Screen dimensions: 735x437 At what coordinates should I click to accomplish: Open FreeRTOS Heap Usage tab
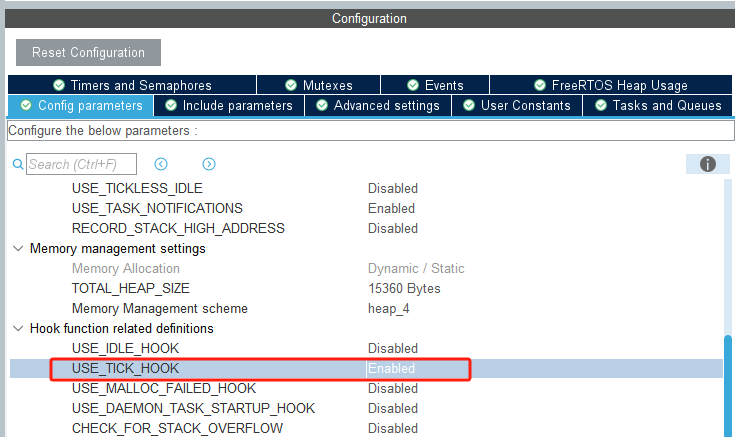tap(611, 85)
